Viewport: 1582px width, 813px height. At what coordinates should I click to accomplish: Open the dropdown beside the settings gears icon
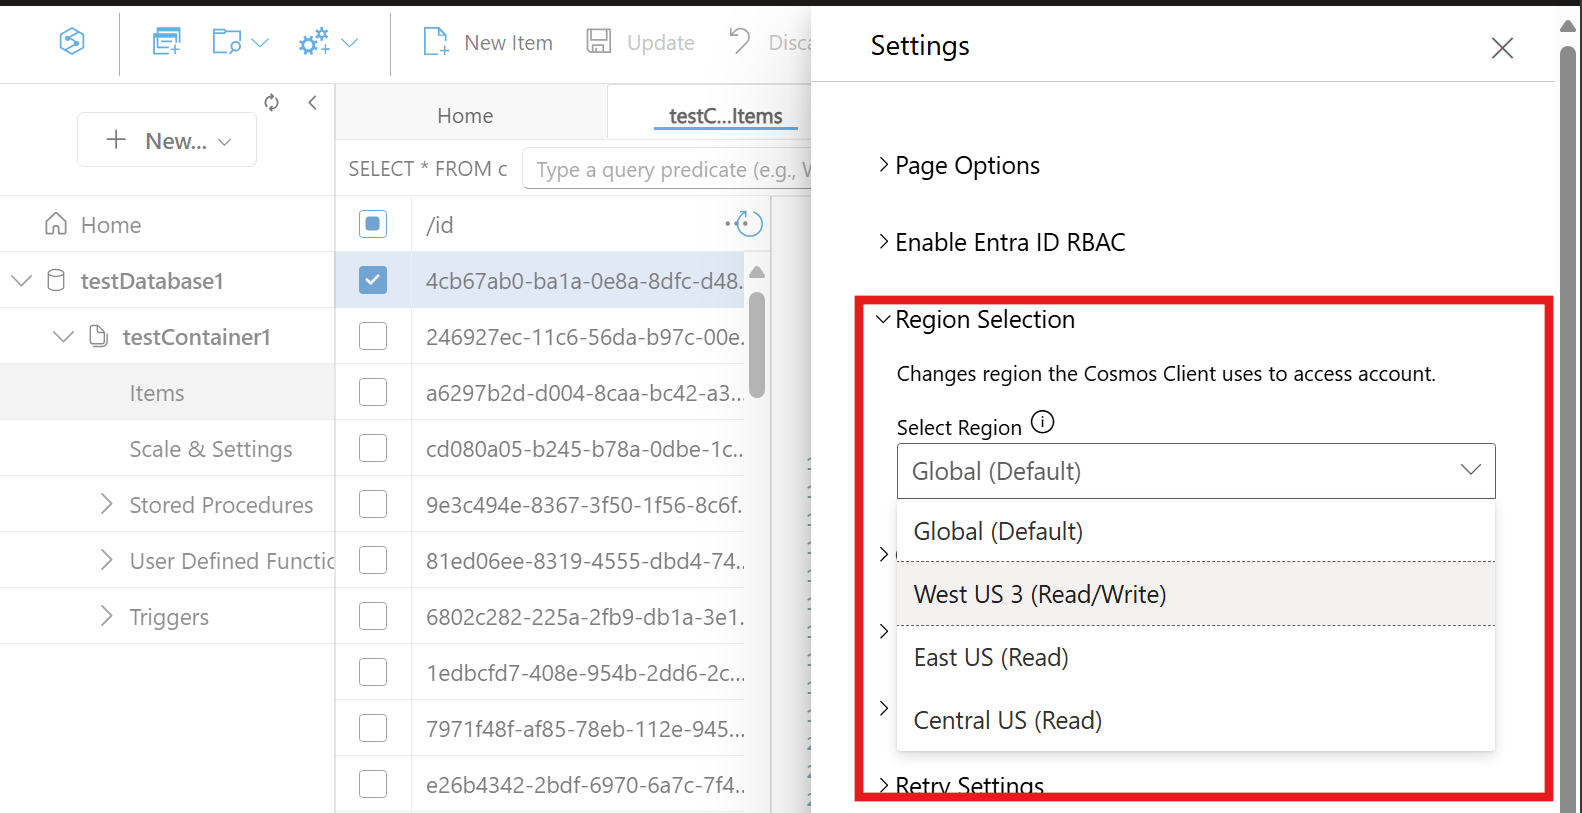(x=350, y=43)
